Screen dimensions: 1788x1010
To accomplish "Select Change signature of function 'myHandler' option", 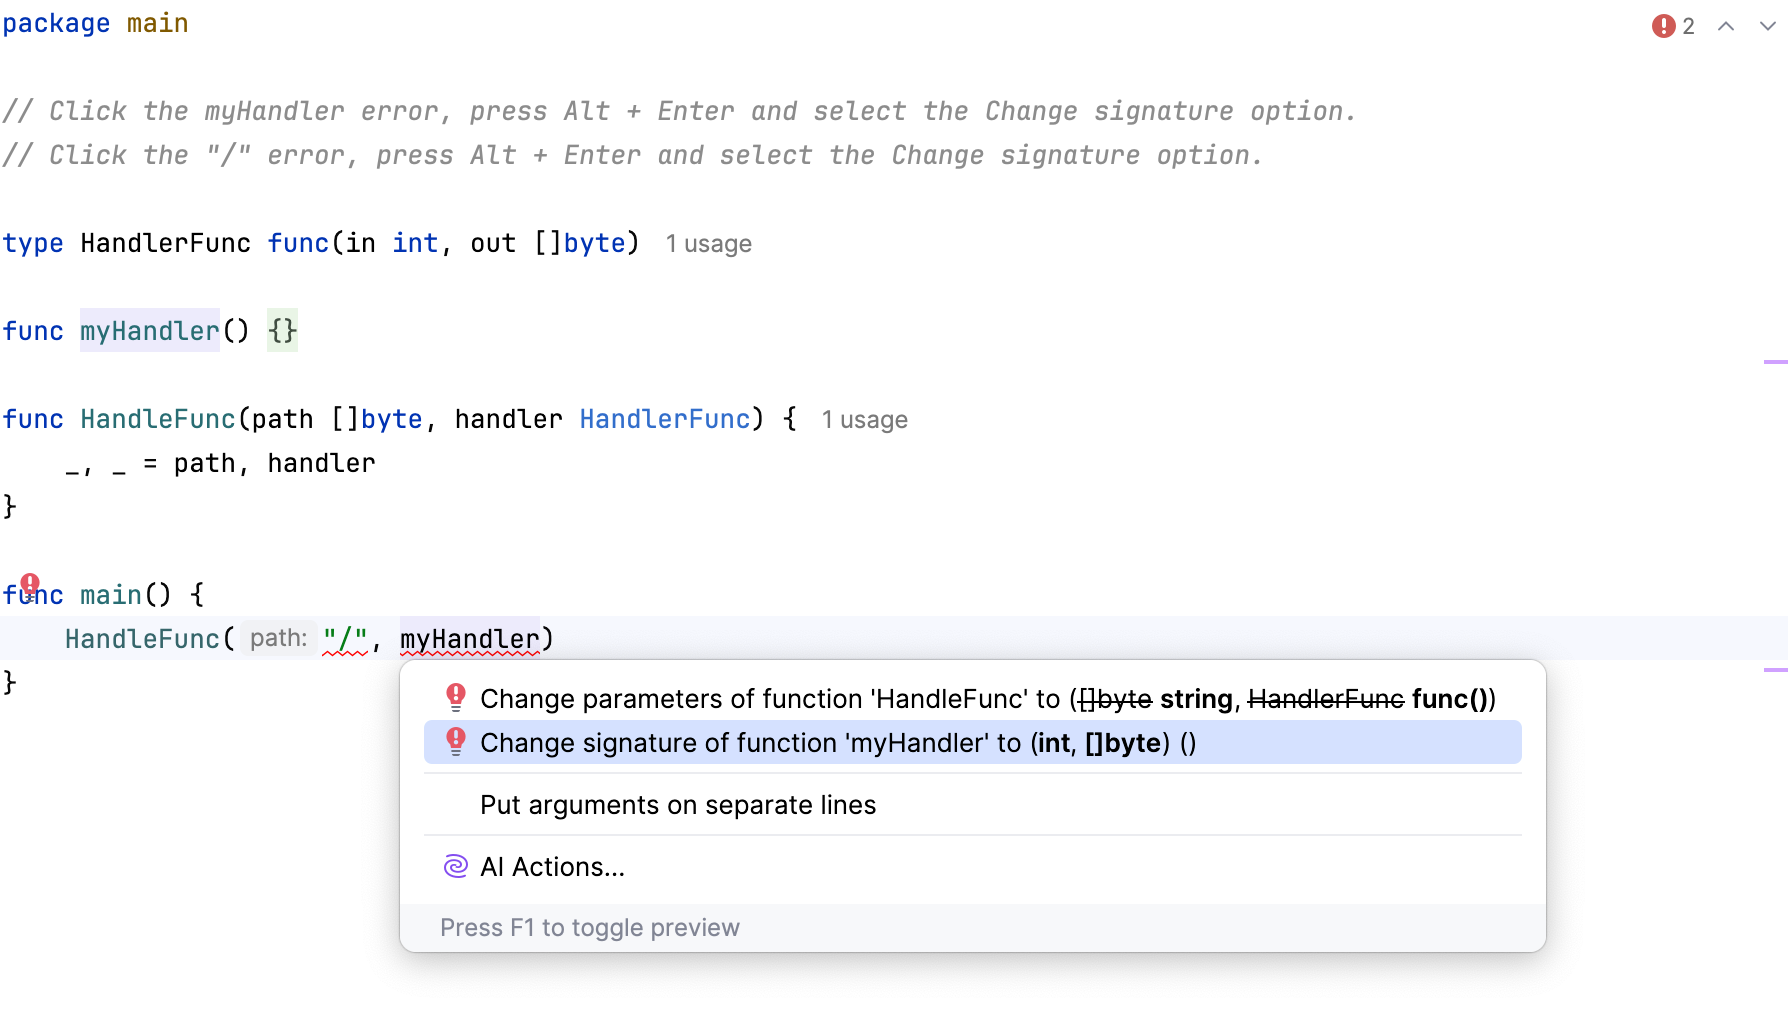I will tap(973, 742).
